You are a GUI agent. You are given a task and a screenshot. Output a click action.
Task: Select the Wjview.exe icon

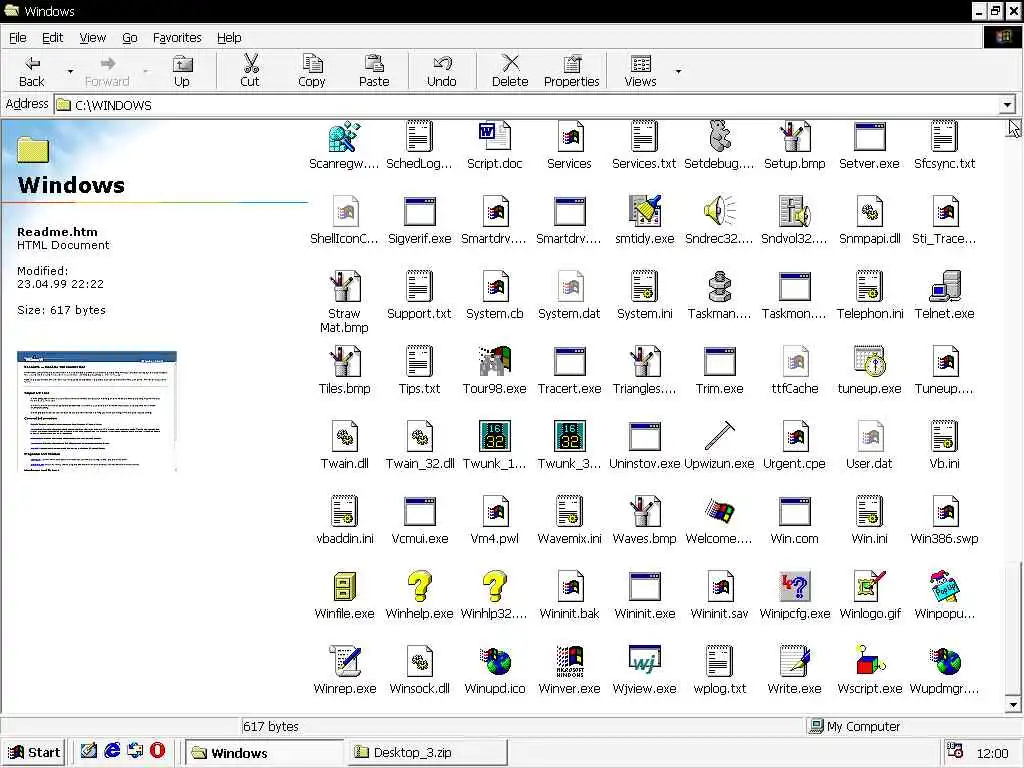point(645,662)
